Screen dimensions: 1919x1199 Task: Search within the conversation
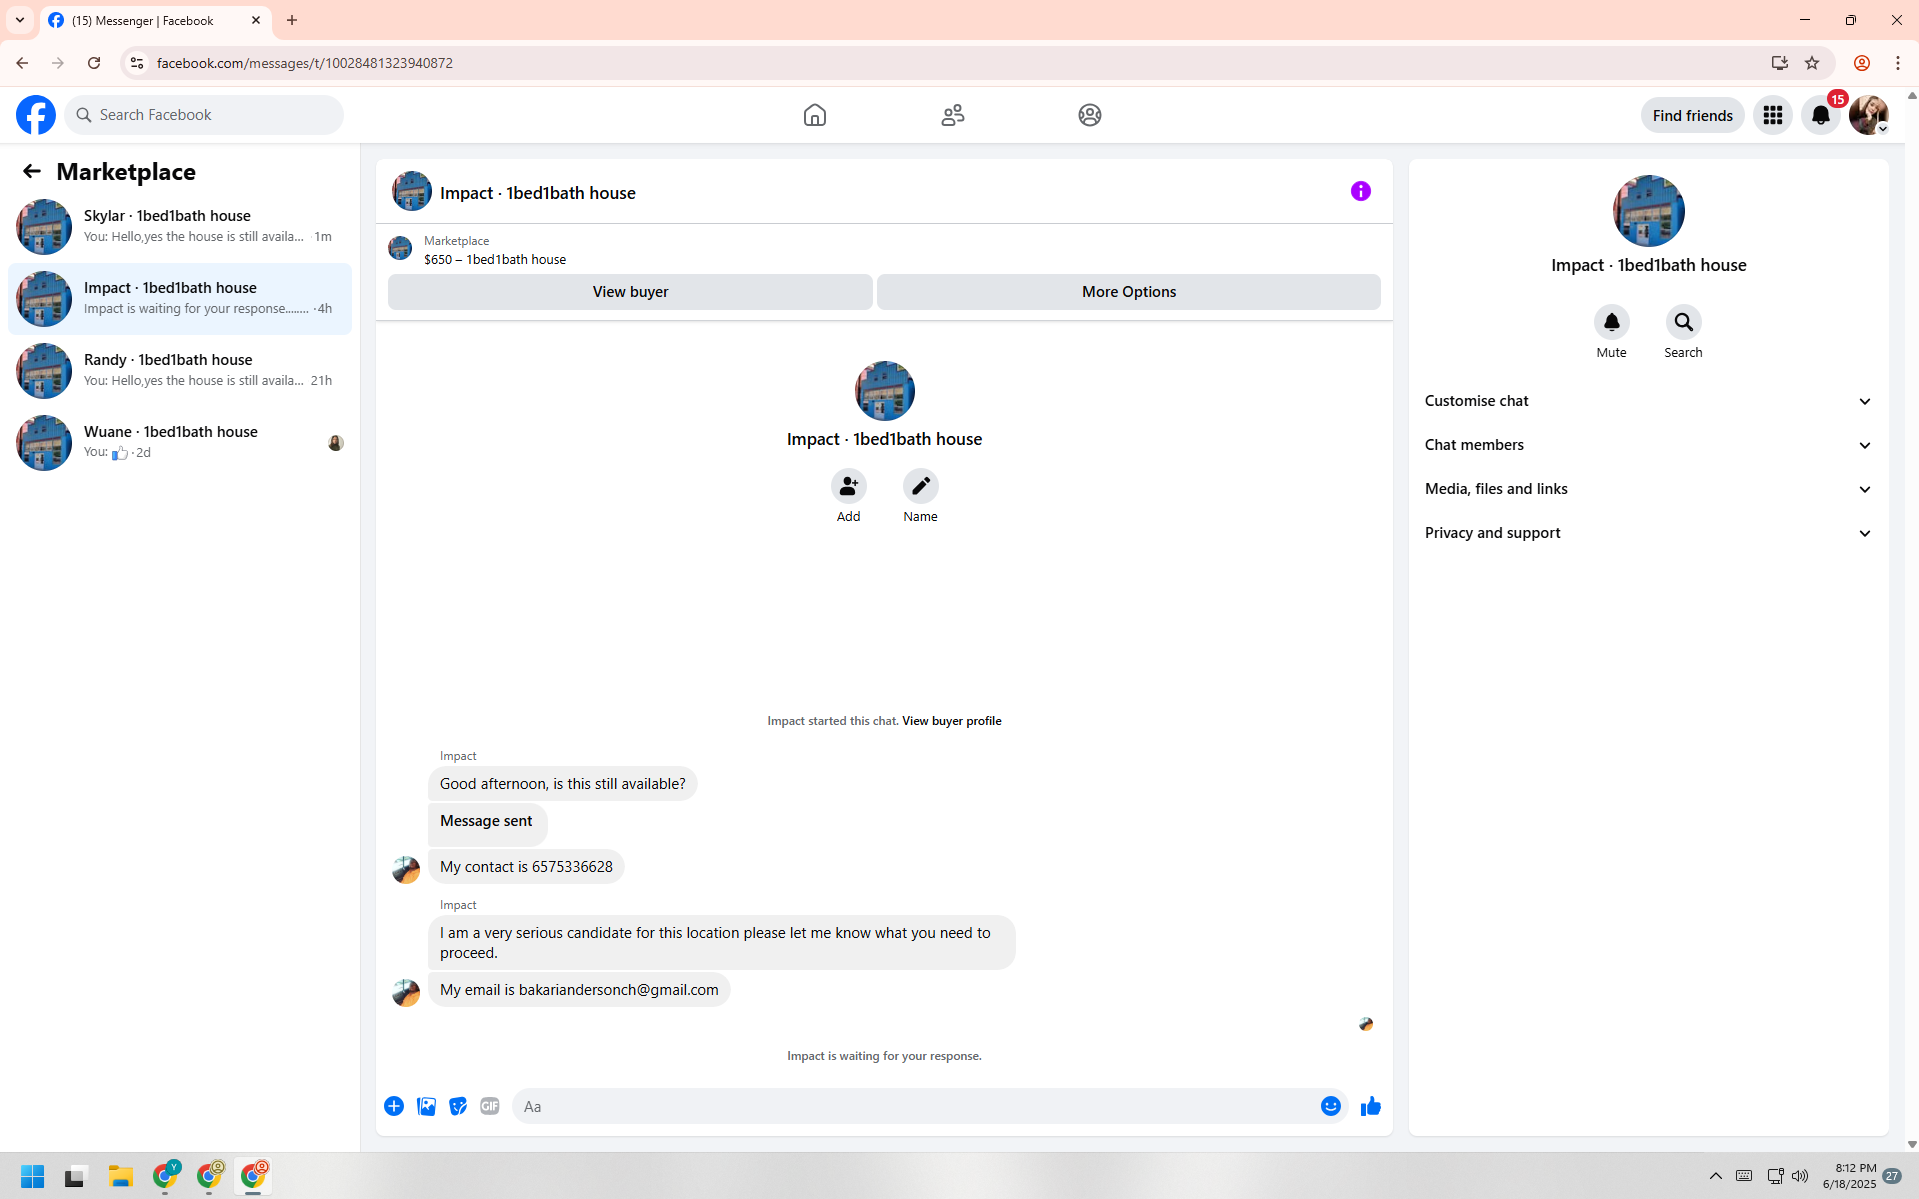click(x=1684, y=322)
